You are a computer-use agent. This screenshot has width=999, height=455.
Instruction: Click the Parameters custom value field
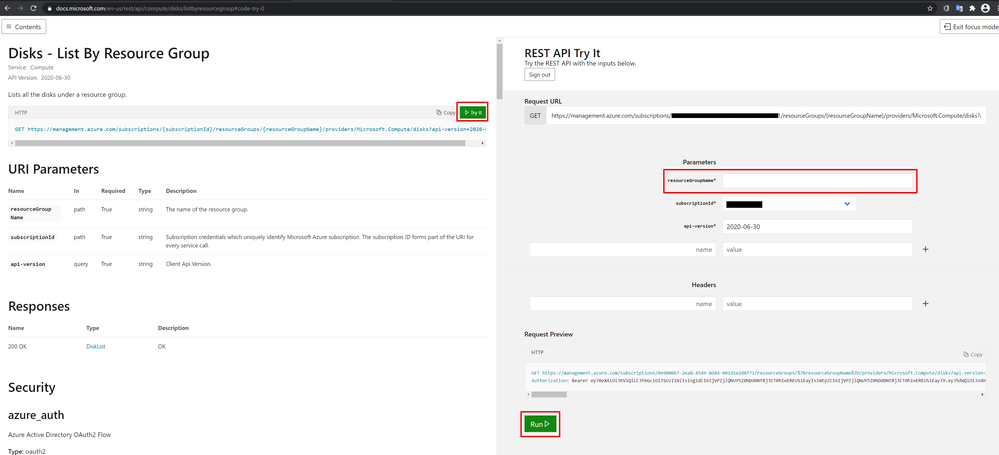click(x=817, y=249)
